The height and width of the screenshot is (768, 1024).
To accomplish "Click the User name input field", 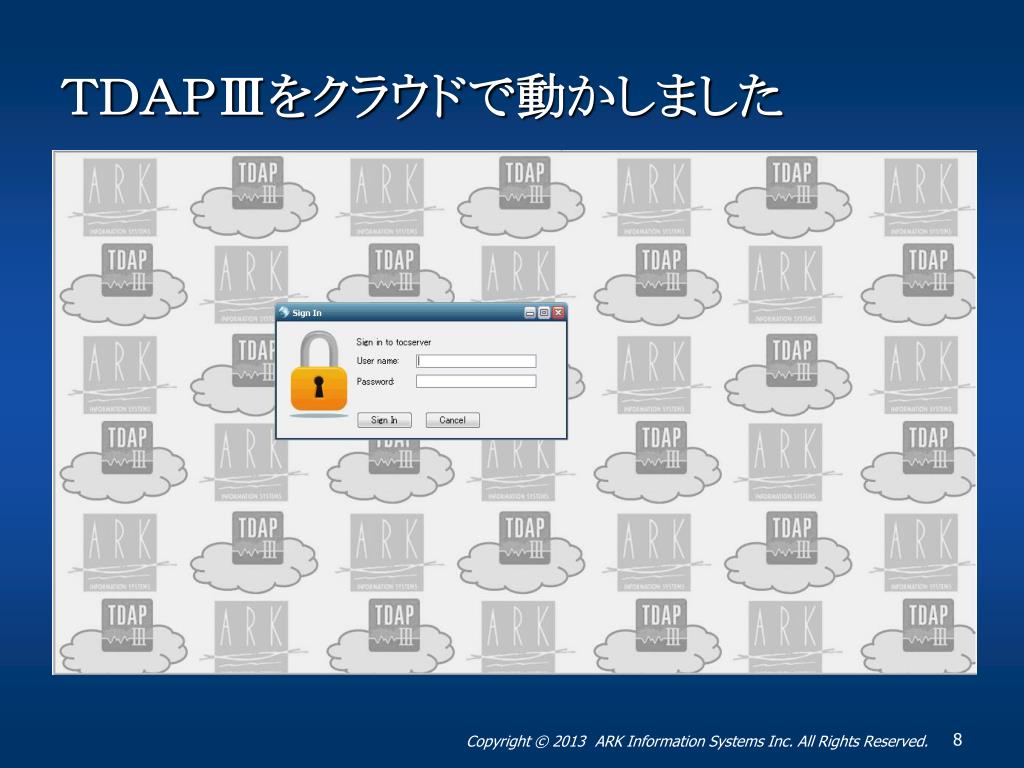I will point(476,361).
